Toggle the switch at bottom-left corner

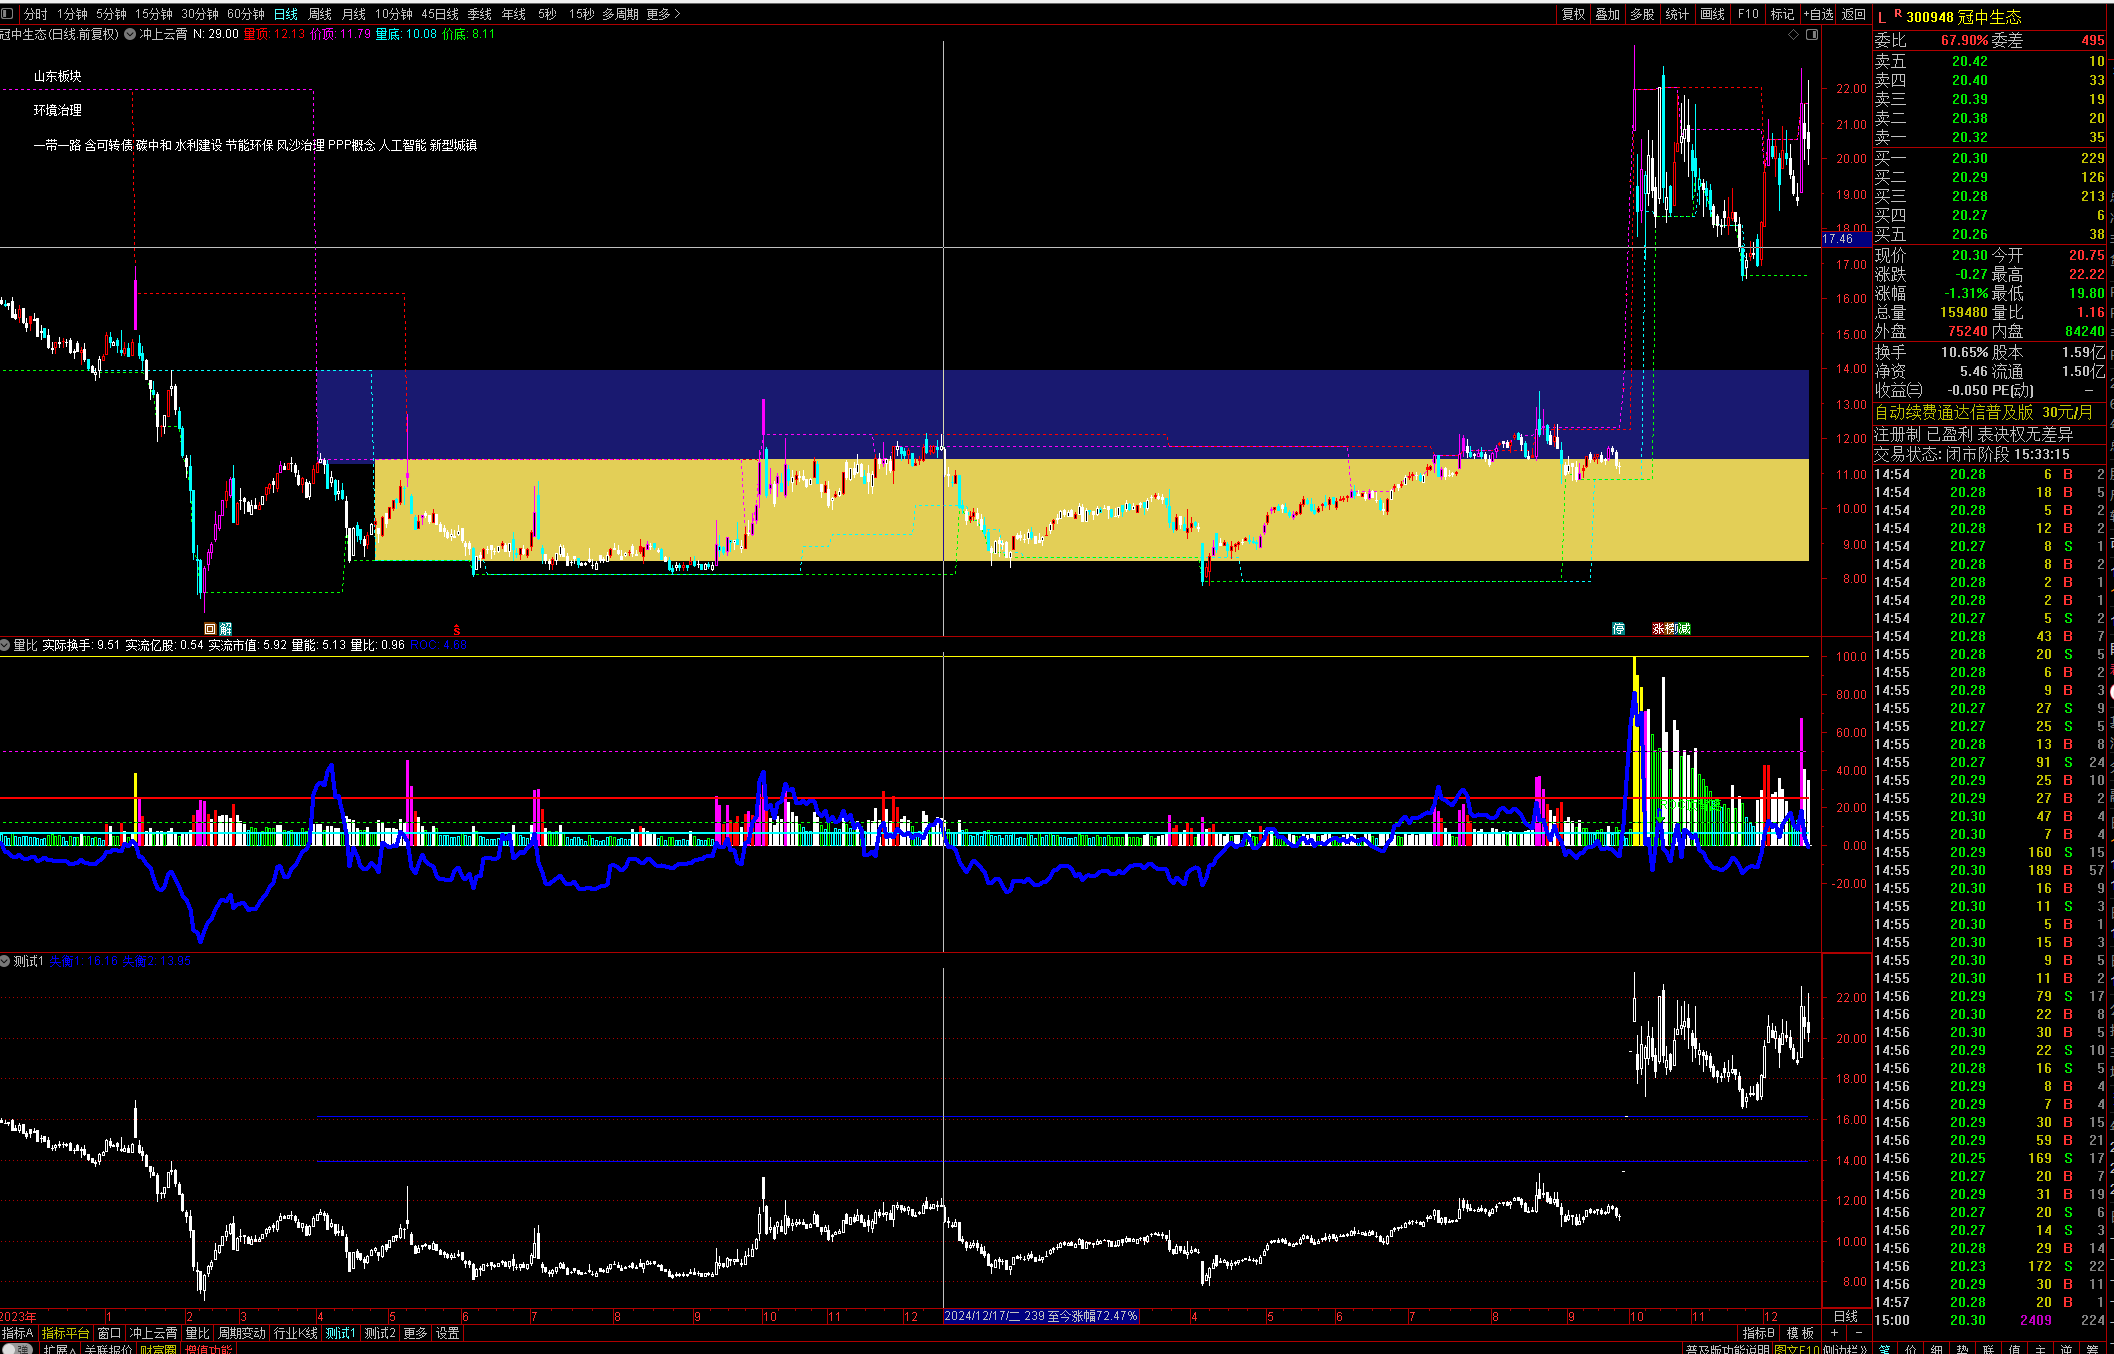18,1349
